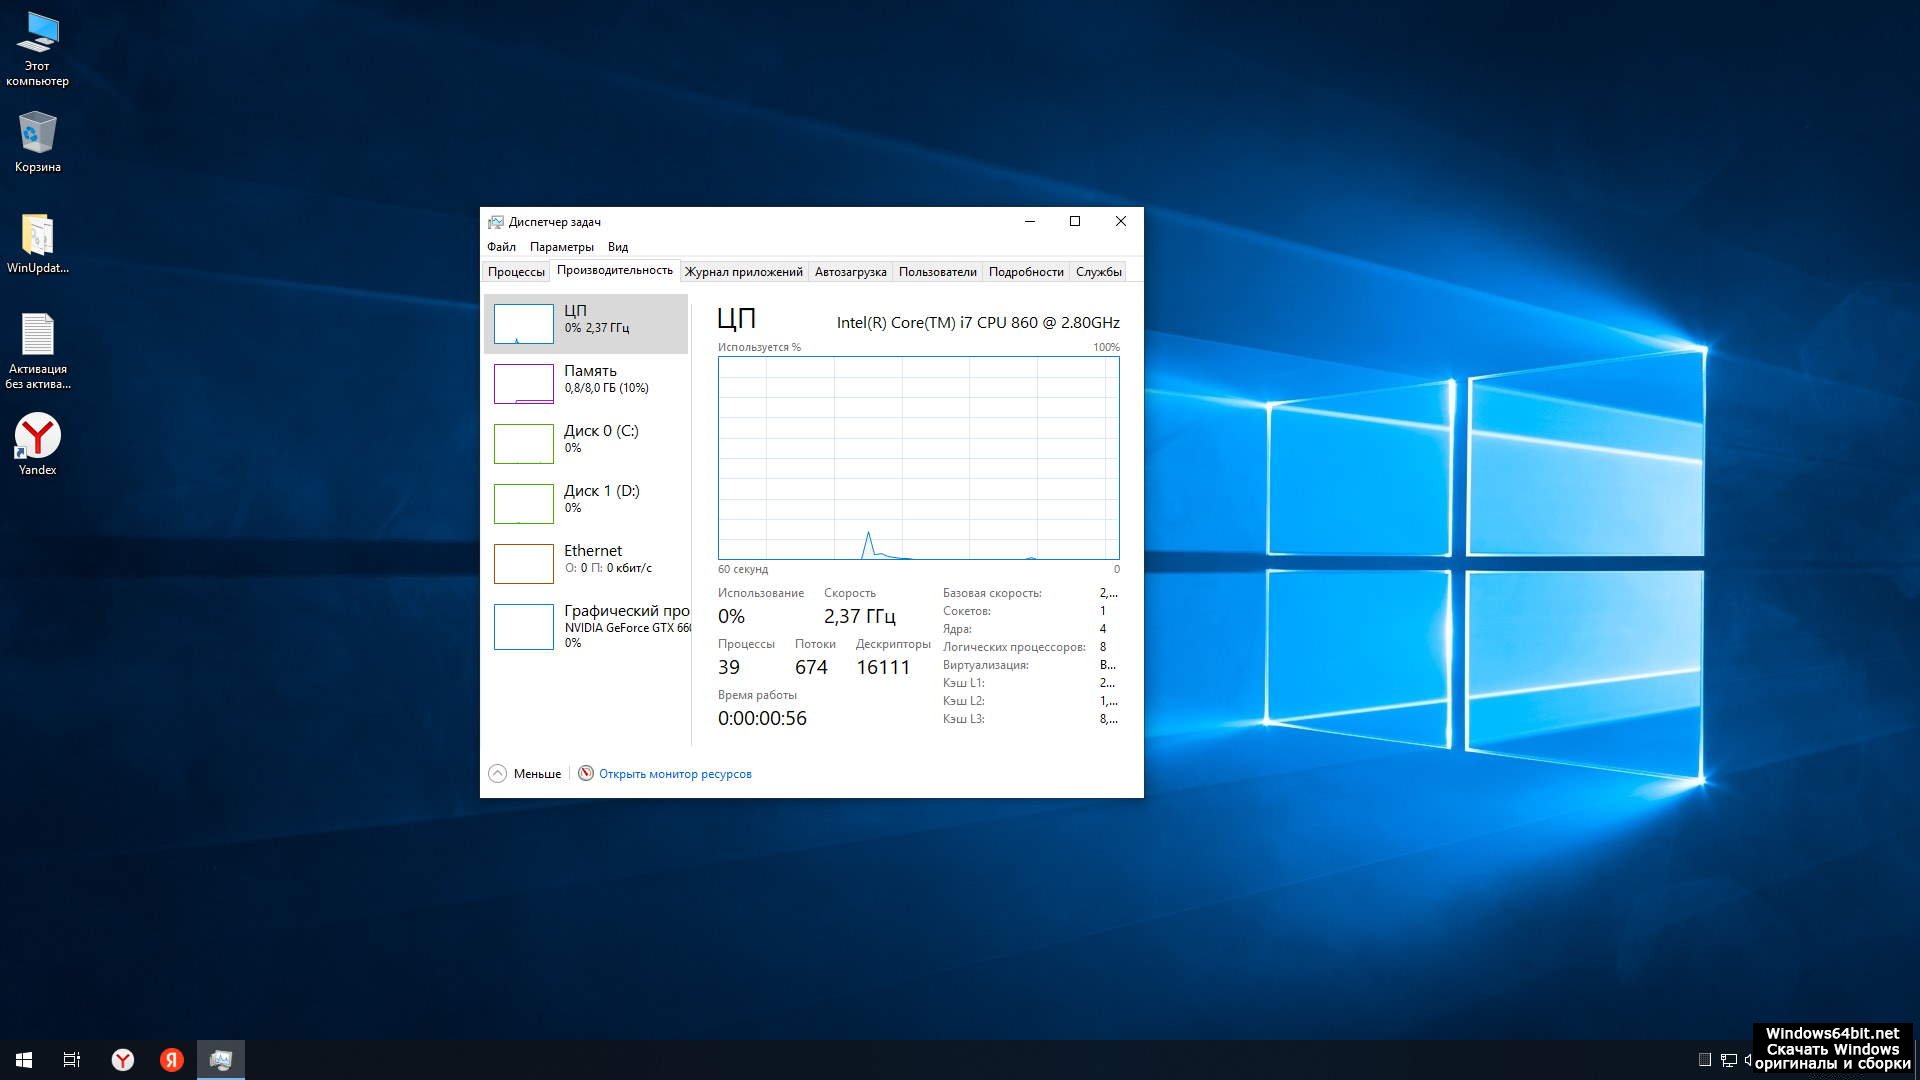Select the NVIDIA GeForce GPU graph item
This screenshot has width=1920, height=1080.
tap(585, 627)
